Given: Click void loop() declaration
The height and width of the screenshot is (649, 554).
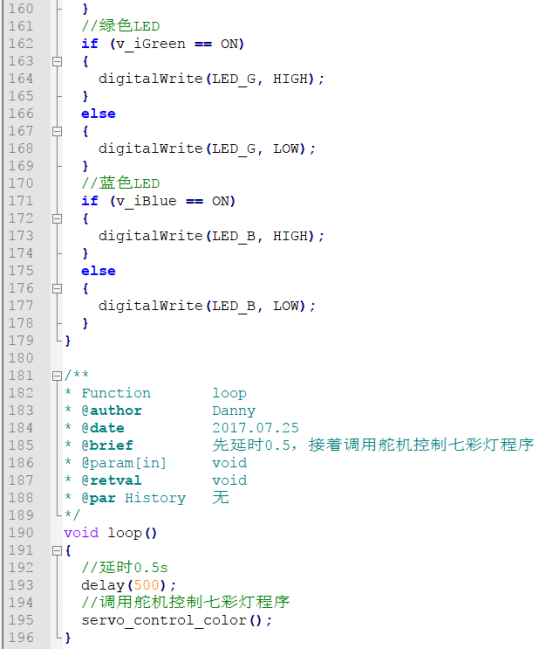Looking at the screenshot, I should click(111, 533).
